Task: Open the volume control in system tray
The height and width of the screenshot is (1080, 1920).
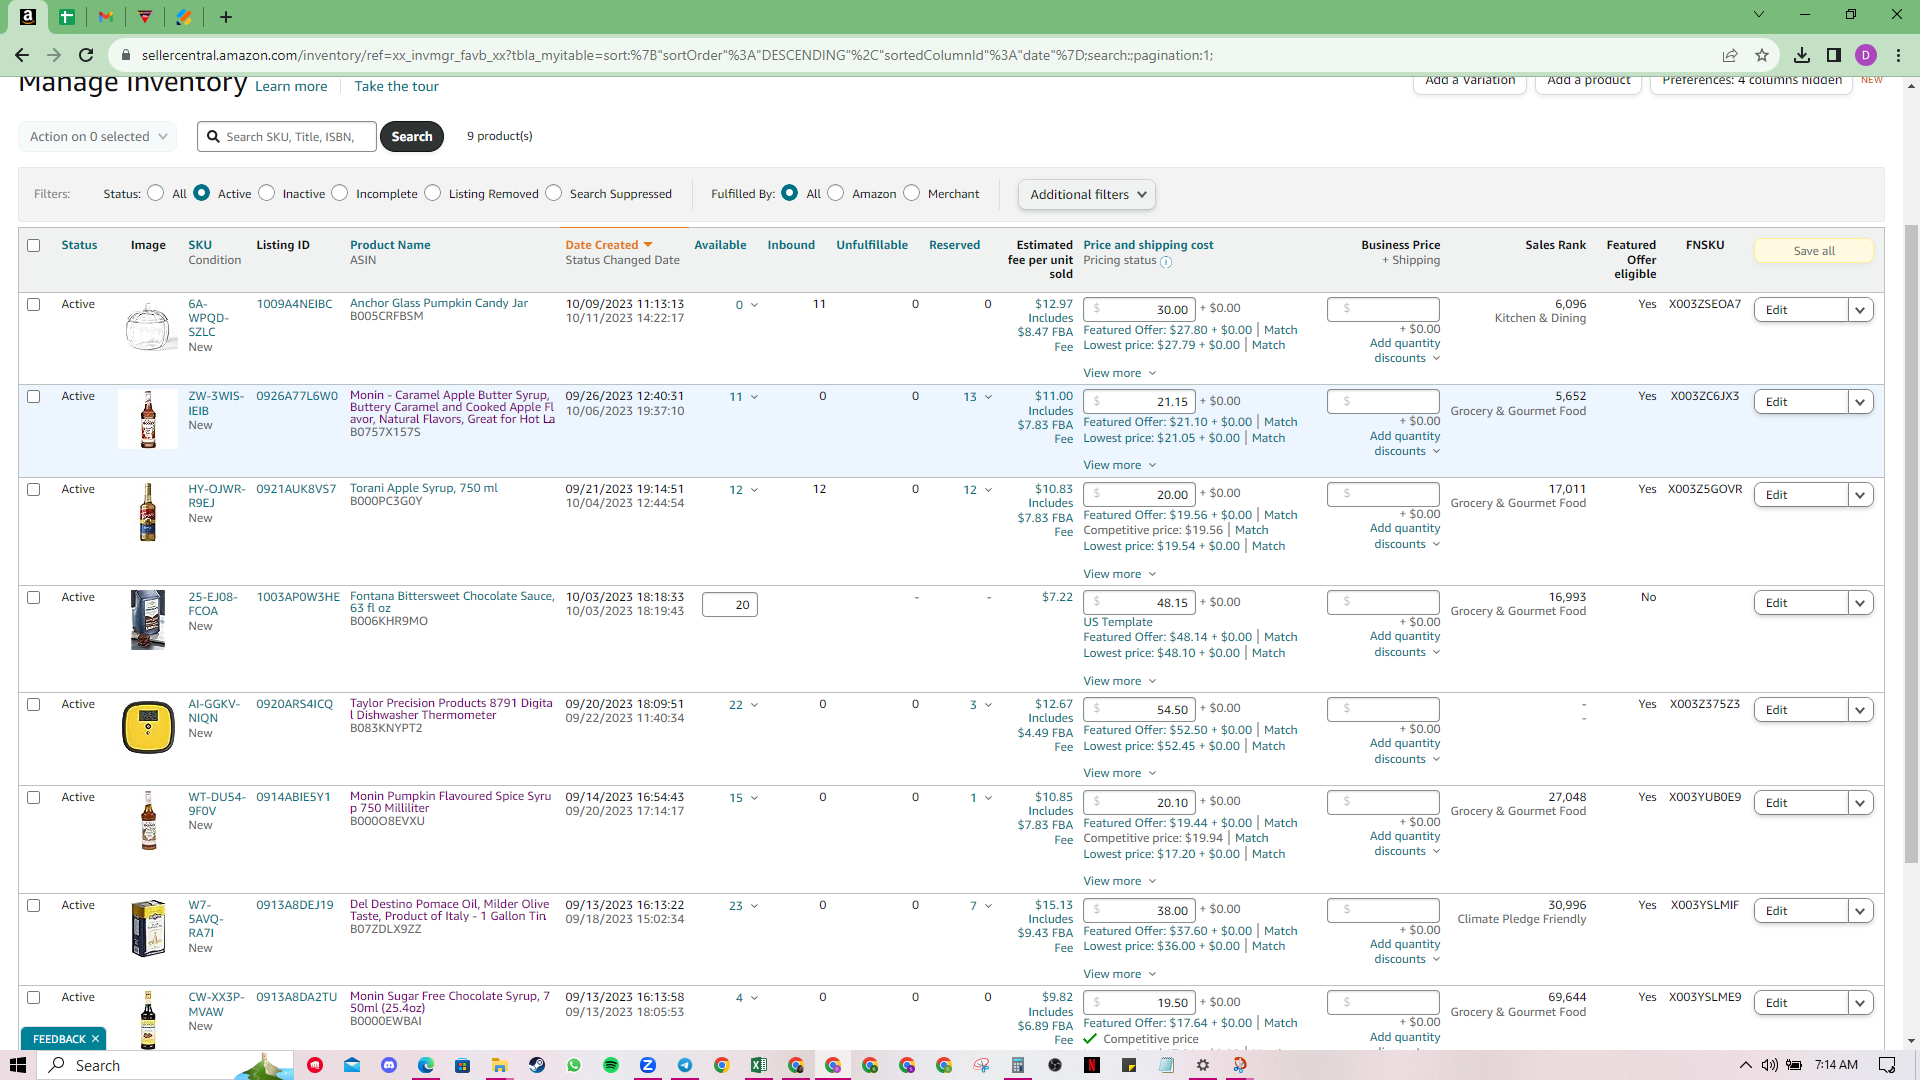Action: pyautogui.click(x=1770, y=1065)
